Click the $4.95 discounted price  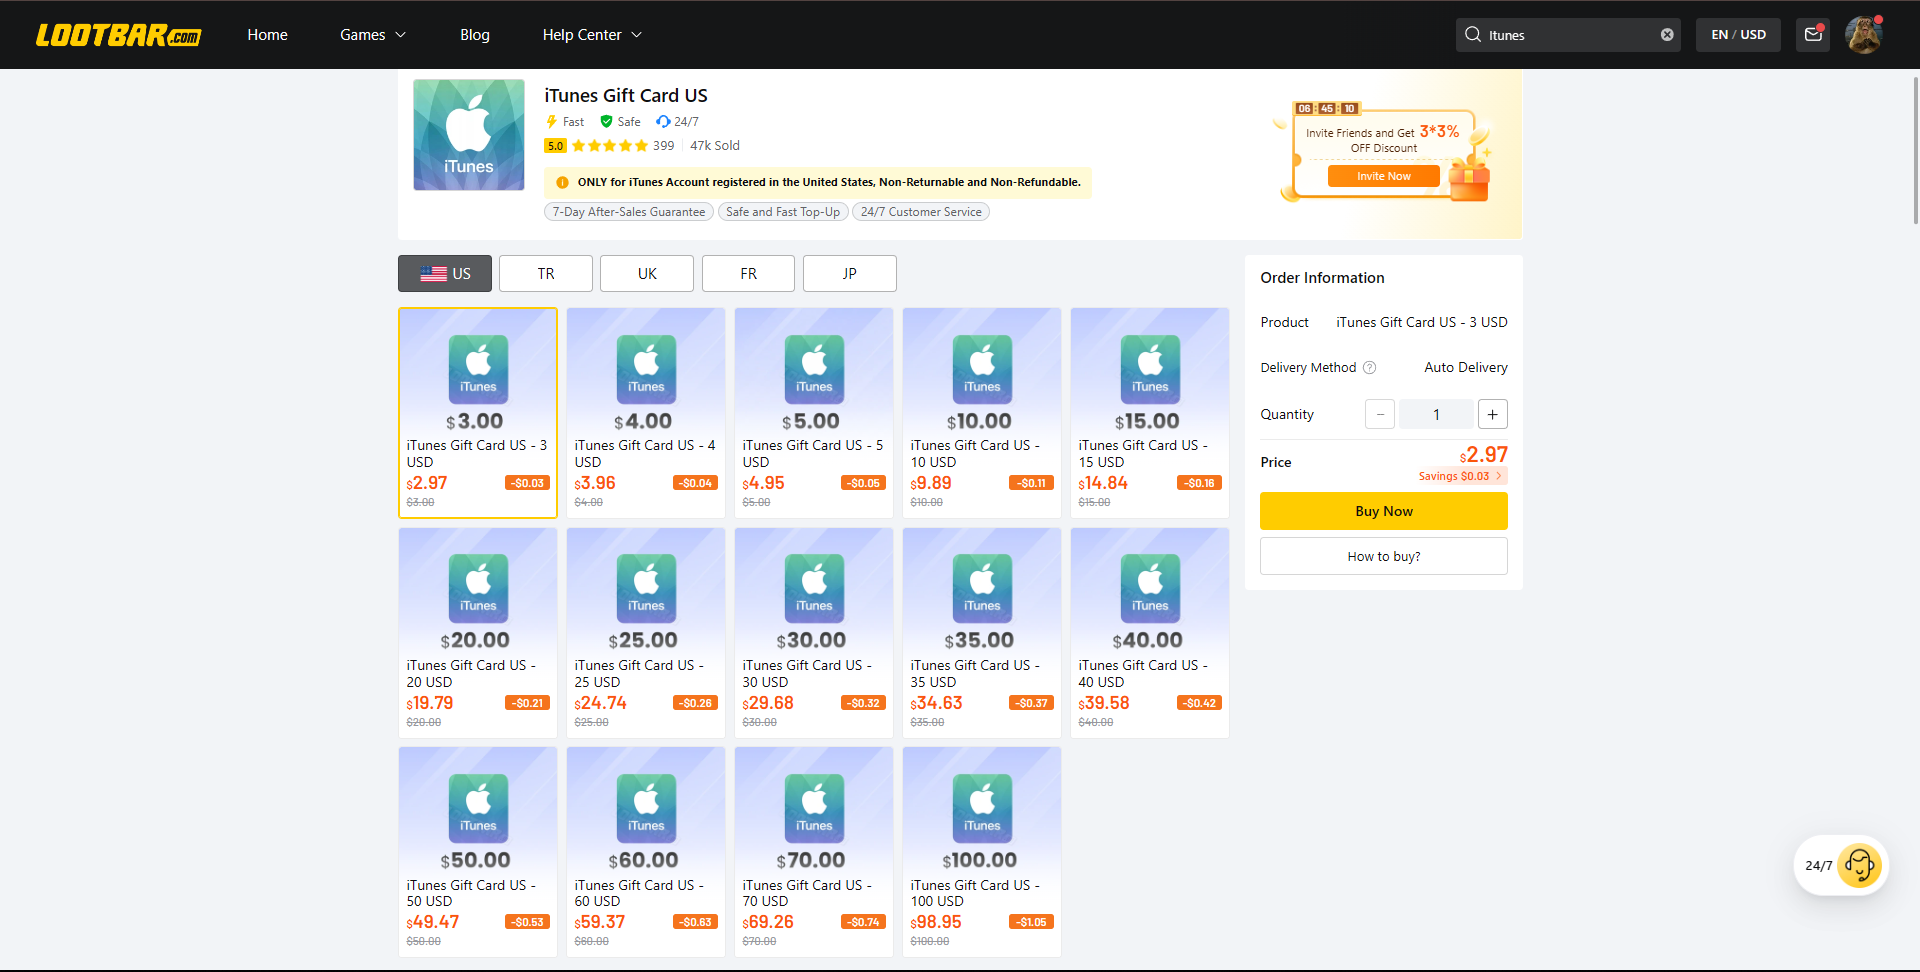point(764,483)
